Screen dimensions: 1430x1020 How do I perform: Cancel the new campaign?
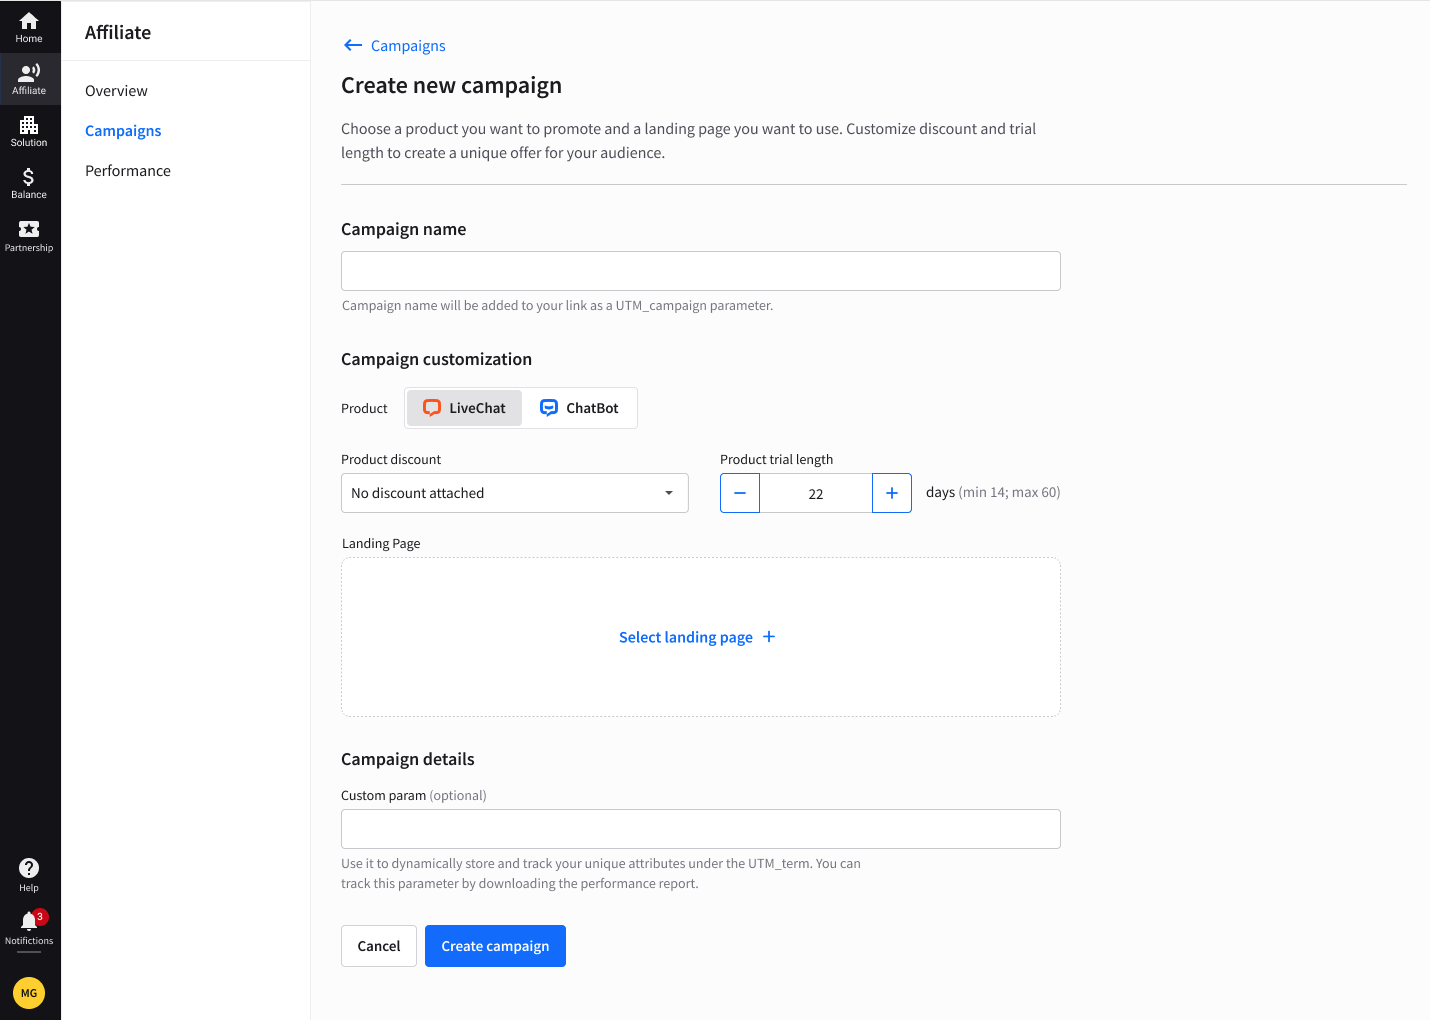[x=378, y=945]
